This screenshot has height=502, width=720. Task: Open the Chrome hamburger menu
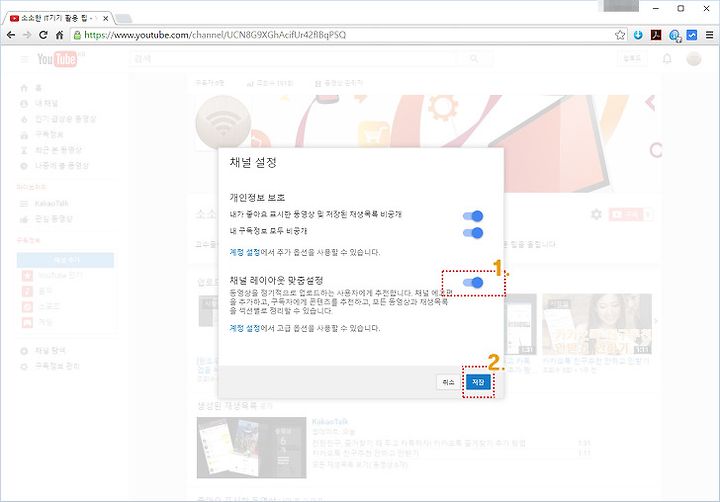coord(709,35)
